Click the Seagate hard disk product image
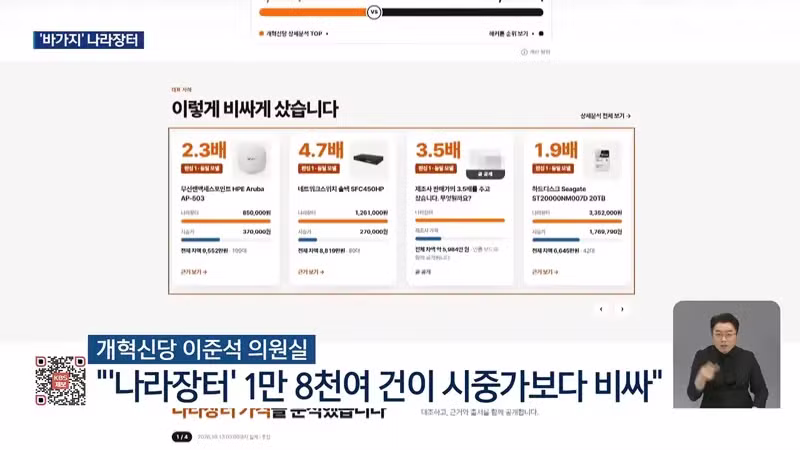Viewport: 800px width, 450px height. point(603,159)
